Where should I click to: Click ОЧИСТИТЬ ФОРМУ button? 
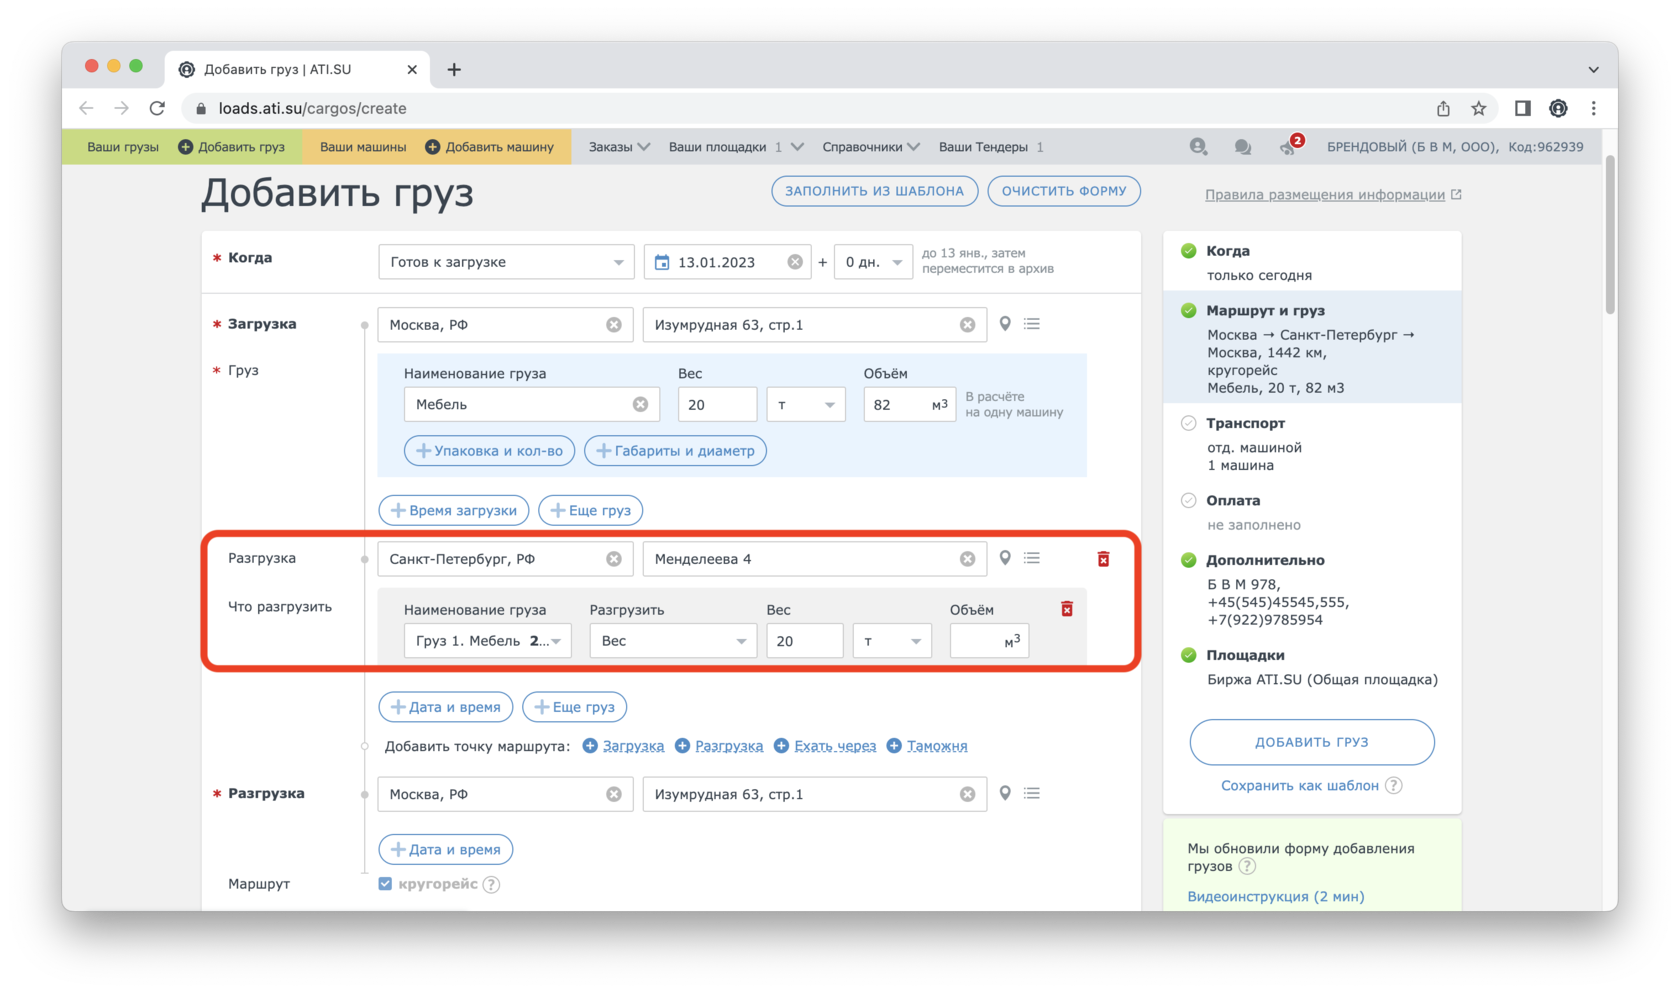1064,191
